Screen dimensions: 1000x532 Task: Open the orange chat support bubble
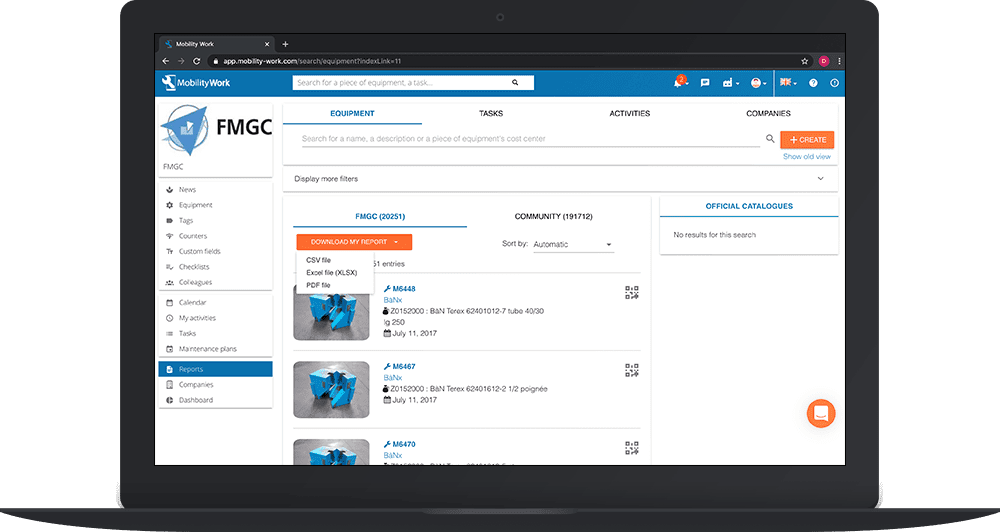coord(821,413)
